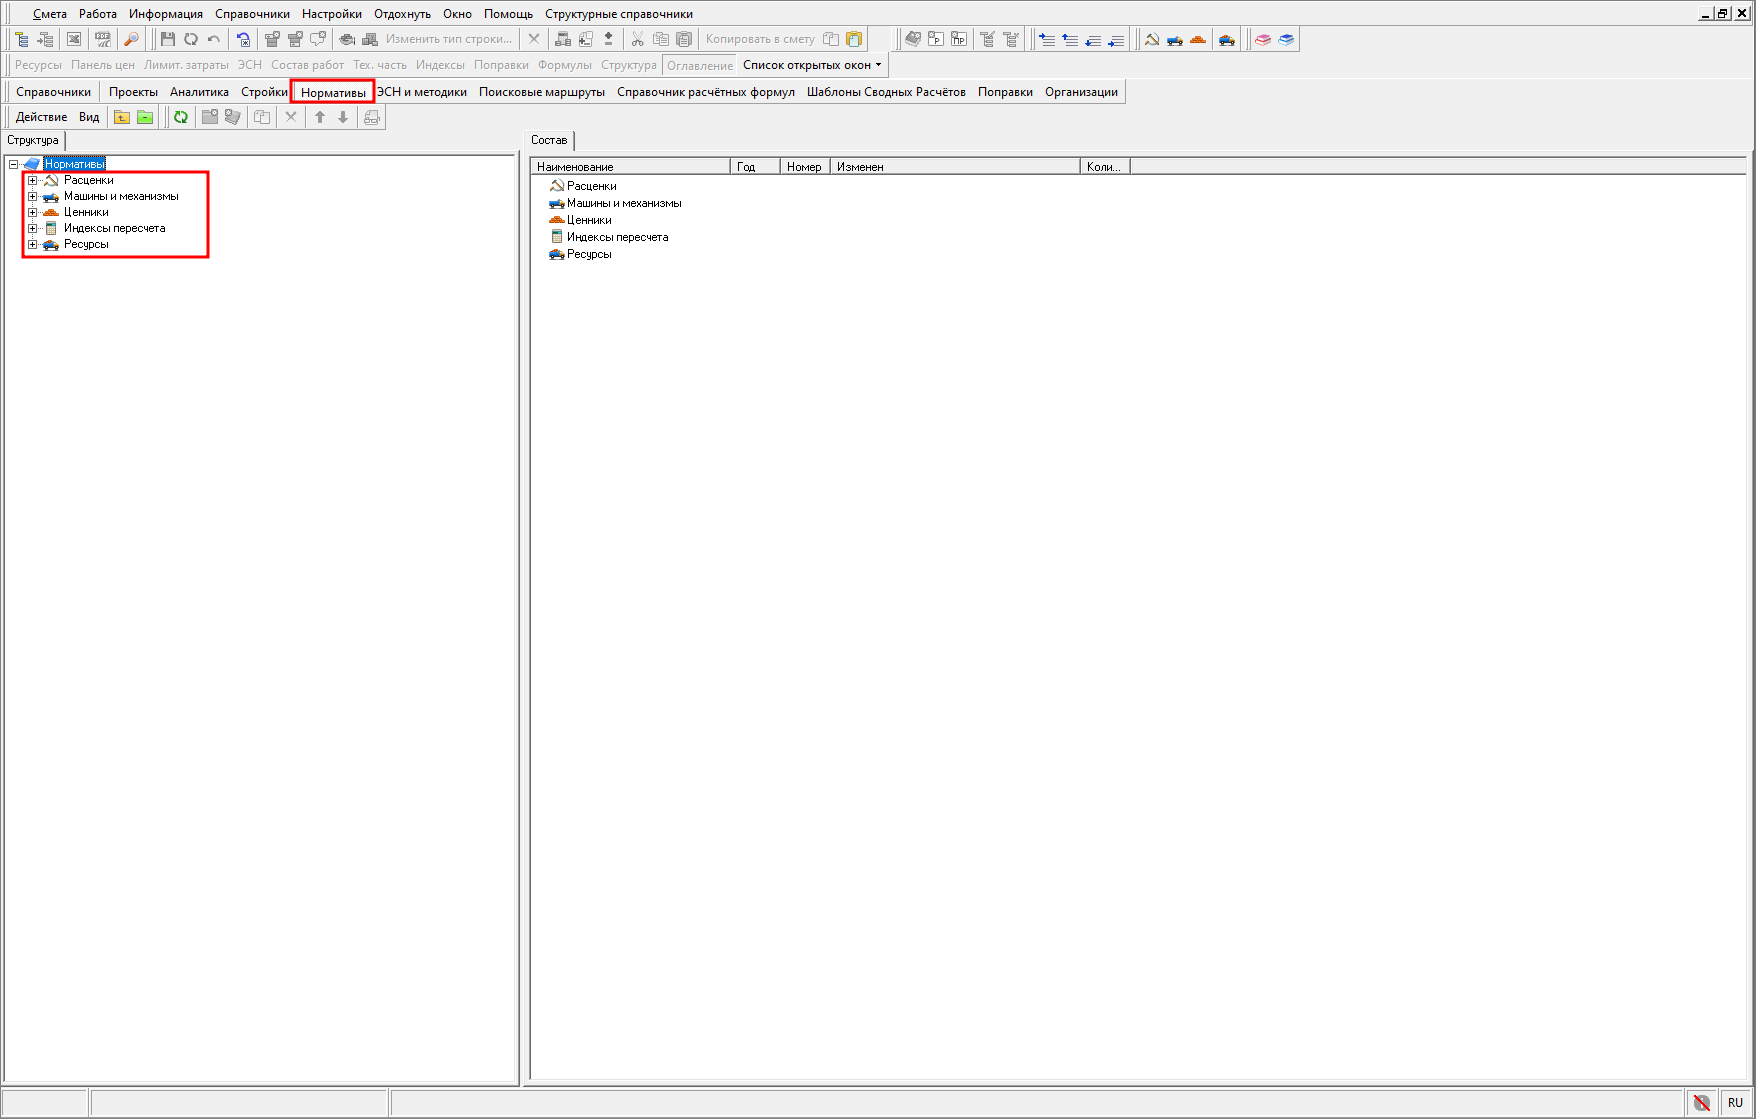Click the hammer and sickle toolbar icon

[x=1152, y=39]
